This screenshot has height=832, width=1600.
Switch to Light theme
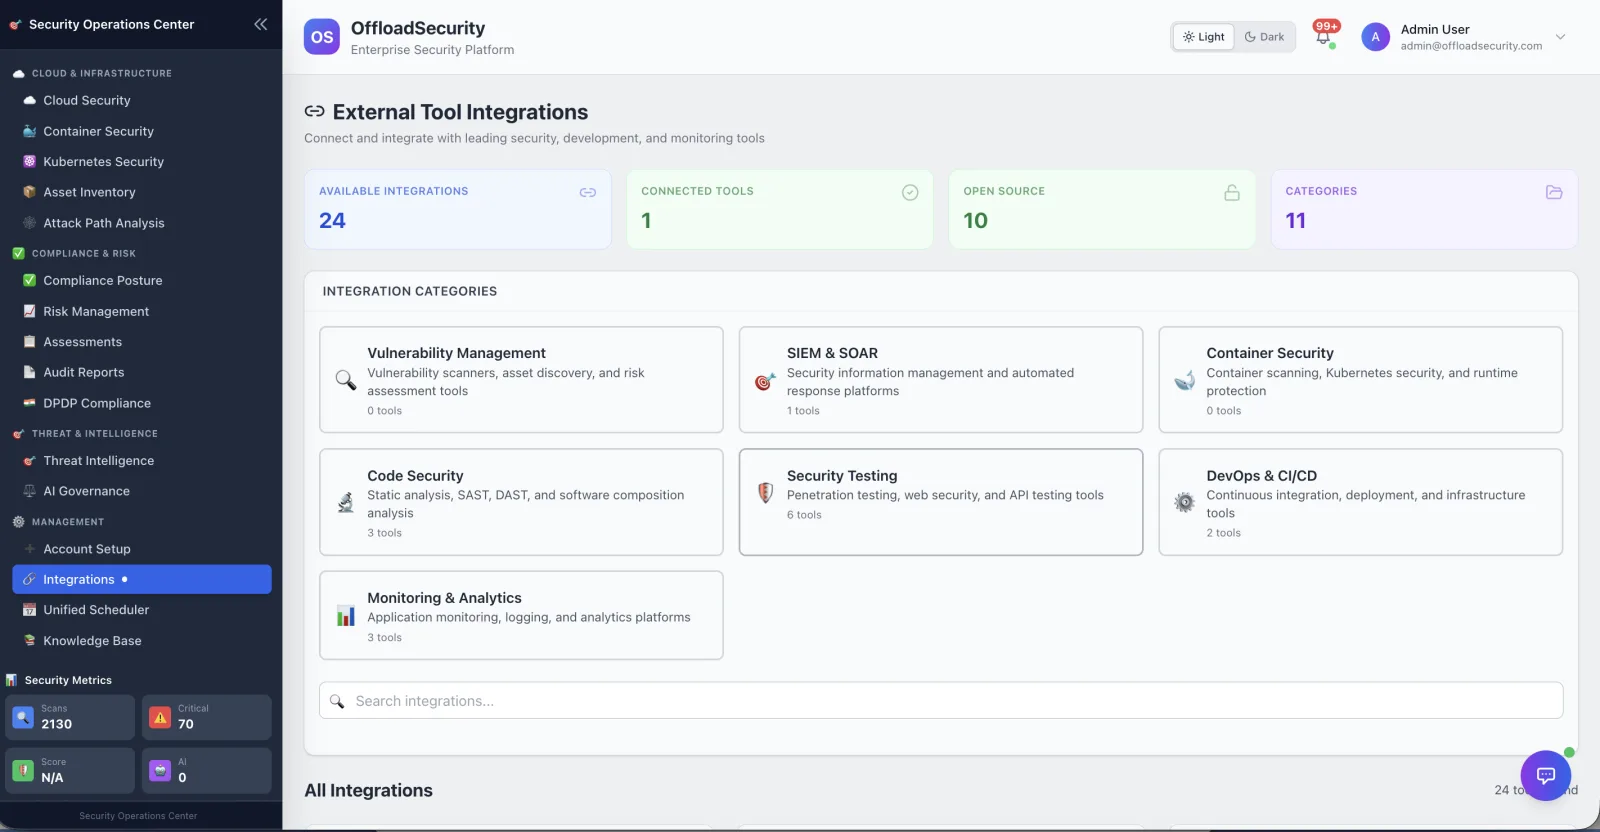coord(1203,37)
